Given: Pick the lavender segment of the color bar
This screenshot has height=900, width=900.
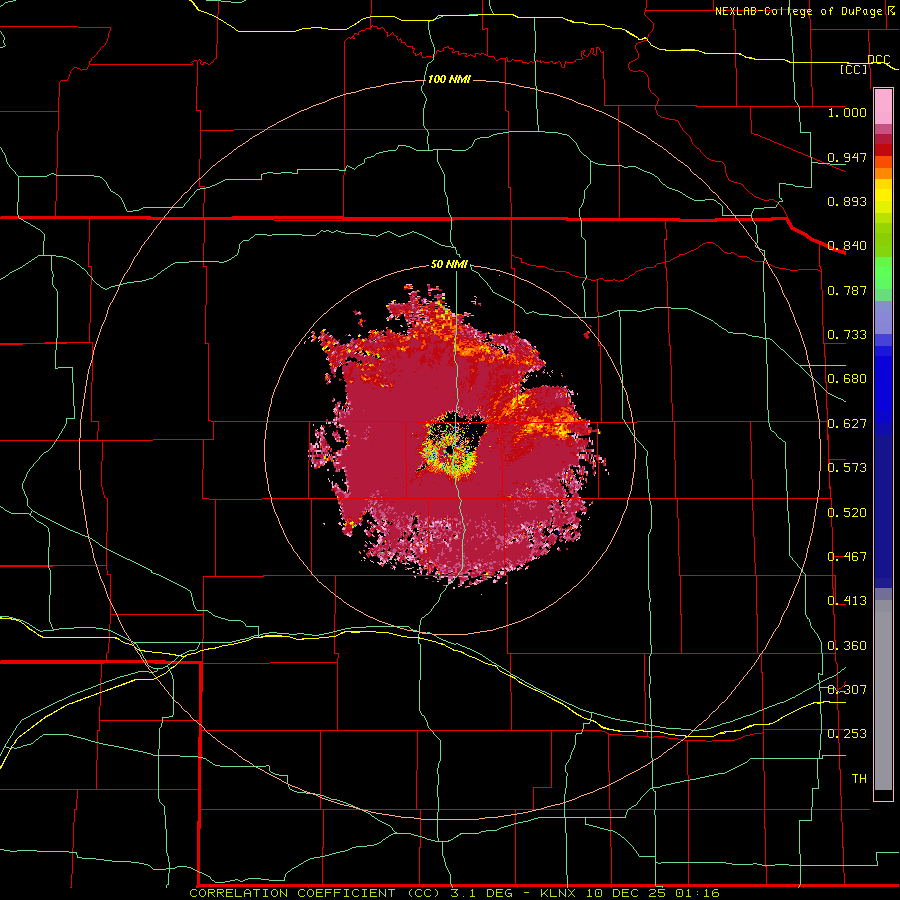Looking at the screenshot, I should point(883,317).
